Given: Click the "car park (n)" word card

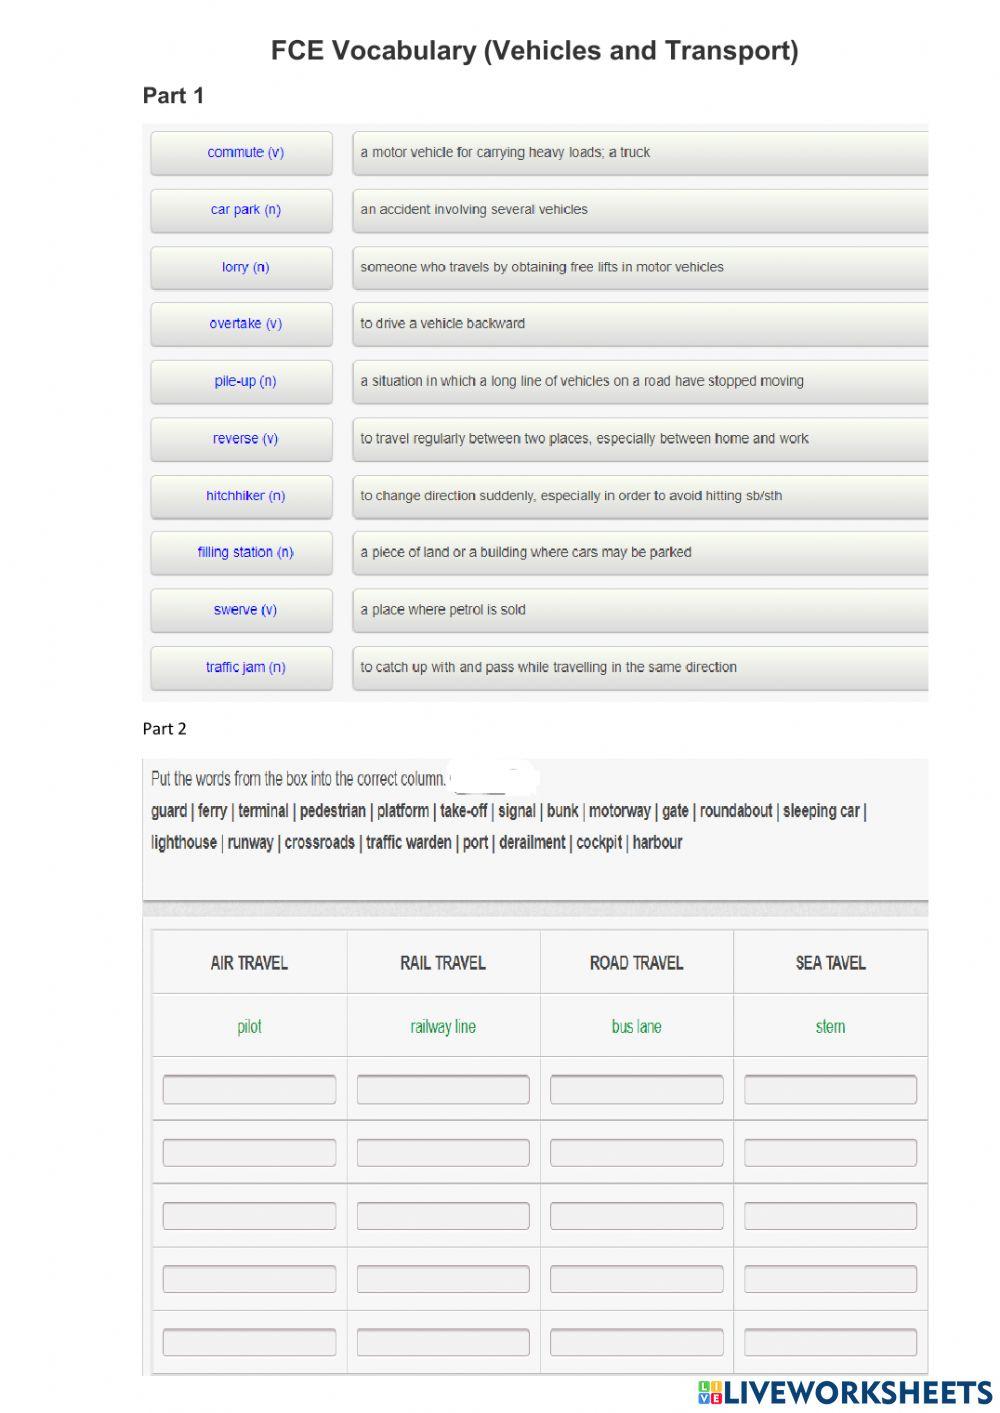Looking at the screenshot, I should (x=241, y=210).
